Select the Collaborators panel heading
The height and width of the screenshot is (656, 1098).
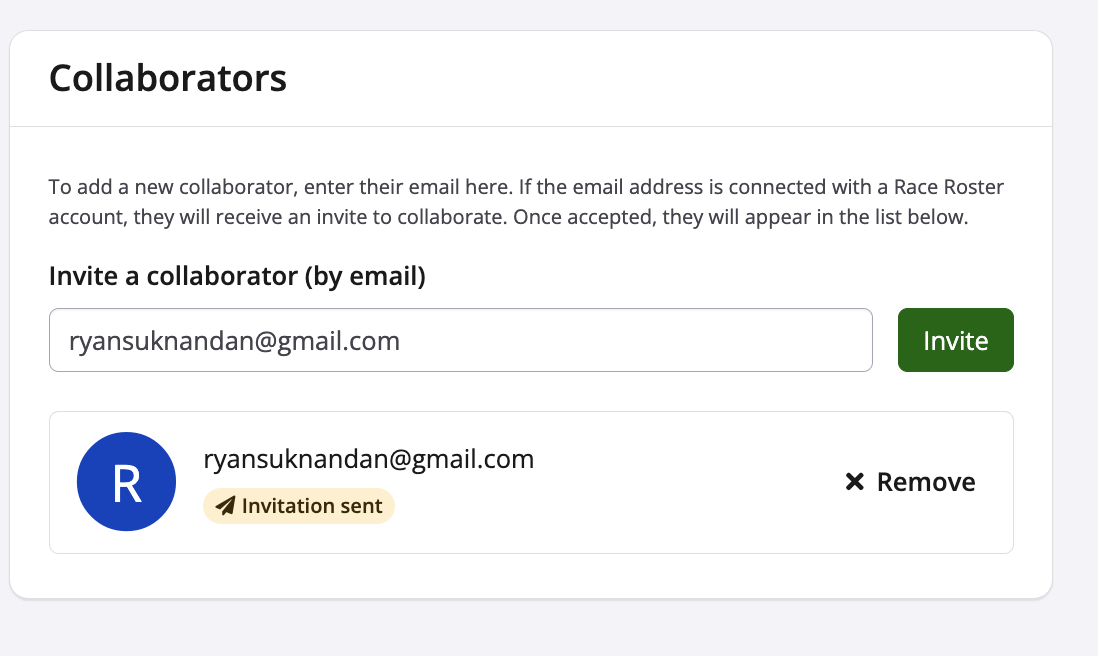168,78
